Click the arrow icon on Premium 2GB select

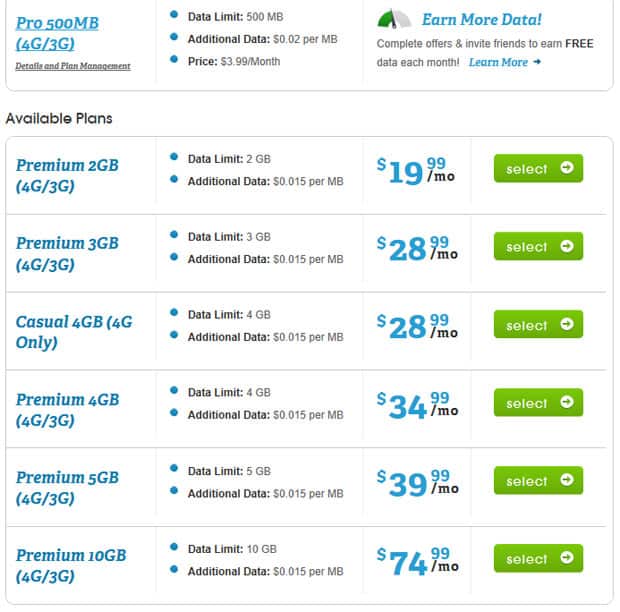pos(567,168)
